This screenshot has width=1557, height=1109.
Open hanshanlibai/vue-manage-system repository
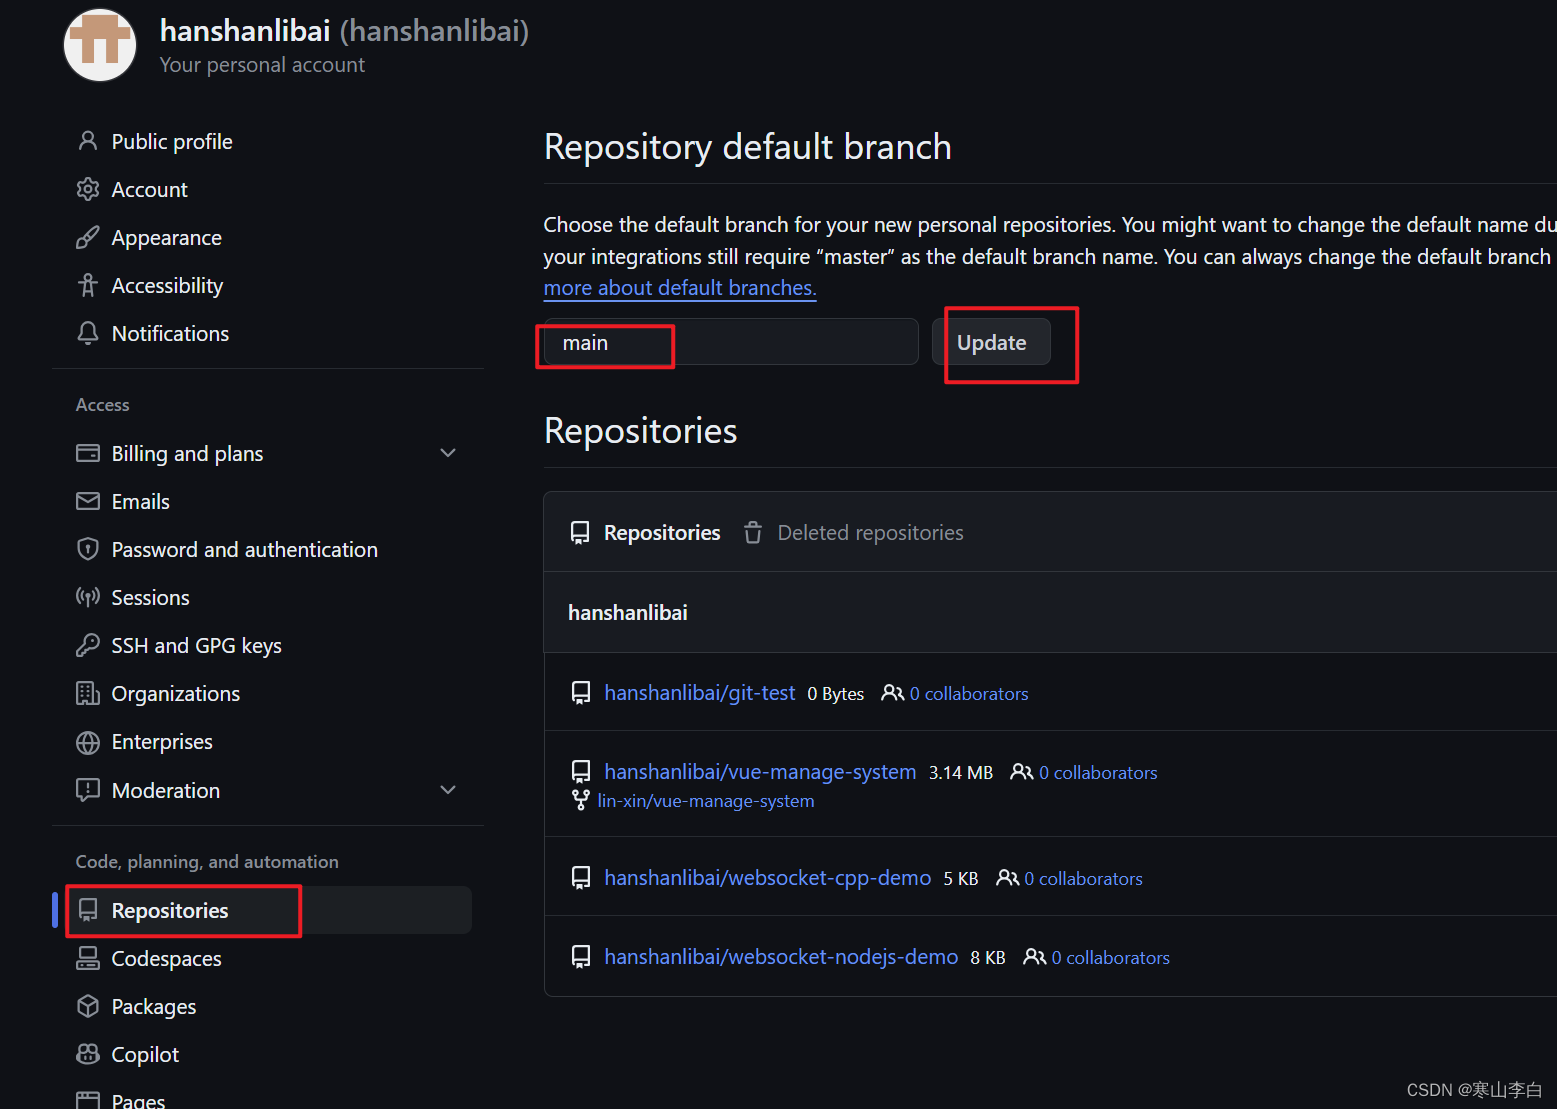(x=760, y=772)
